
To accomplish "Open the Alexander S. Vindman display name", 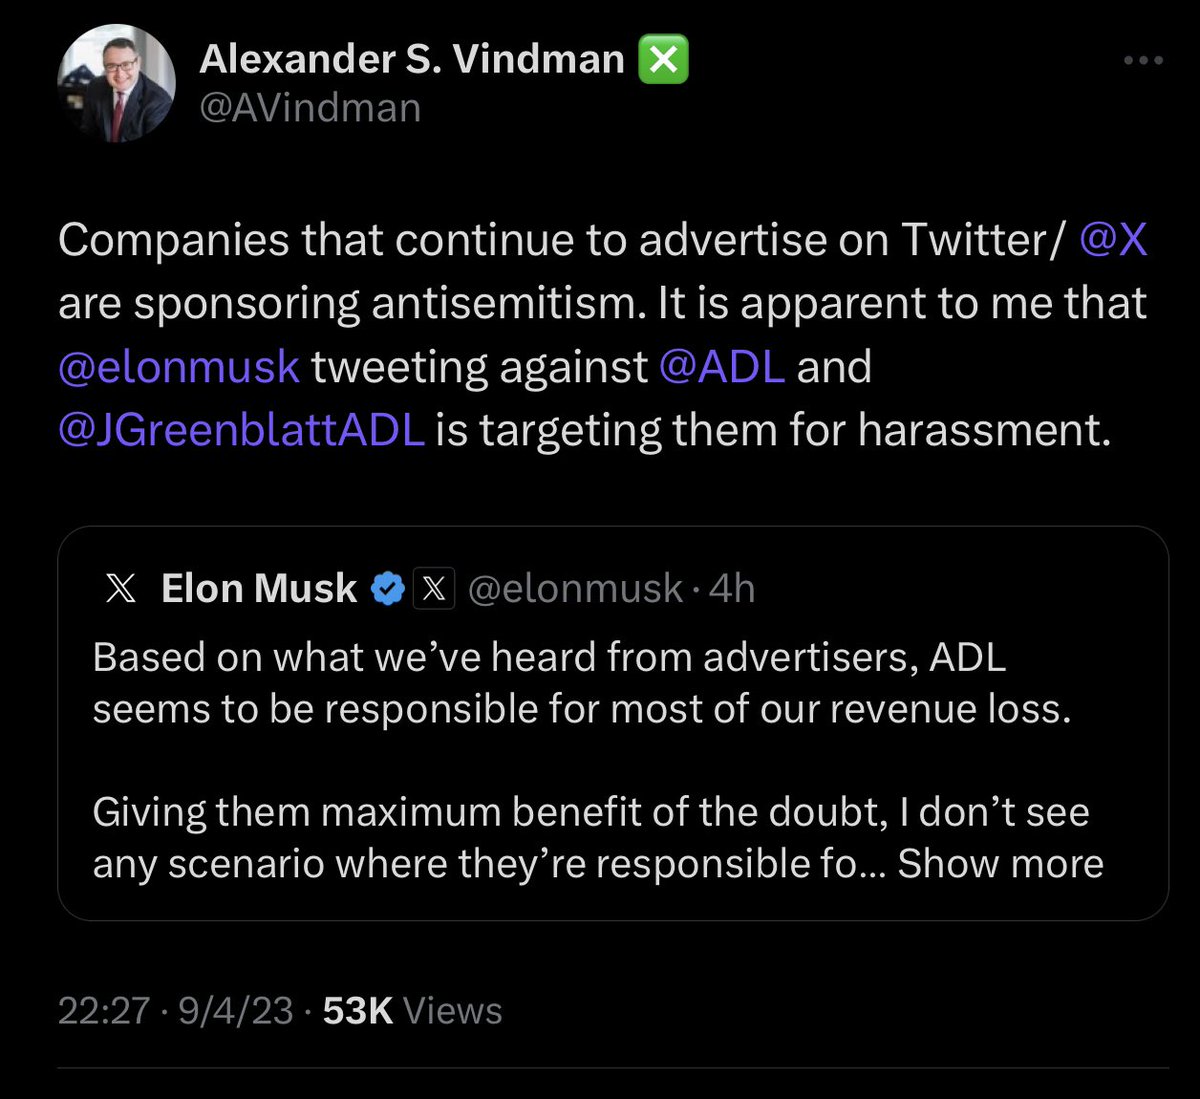I will (411, 60).
